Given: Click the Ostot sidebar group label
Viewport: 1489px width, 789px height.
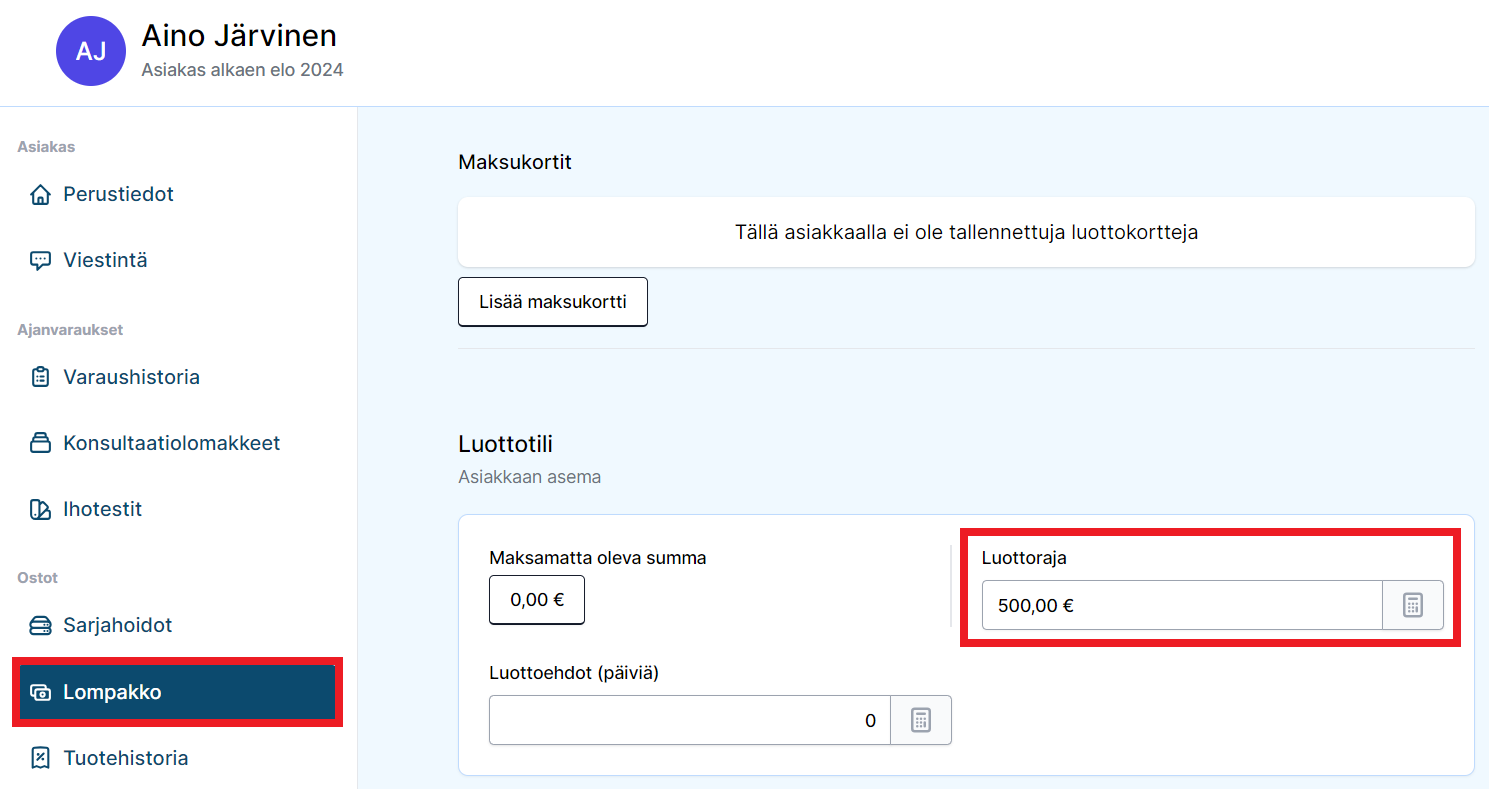Looking at the screenshot, I should (x=38, y=578).
